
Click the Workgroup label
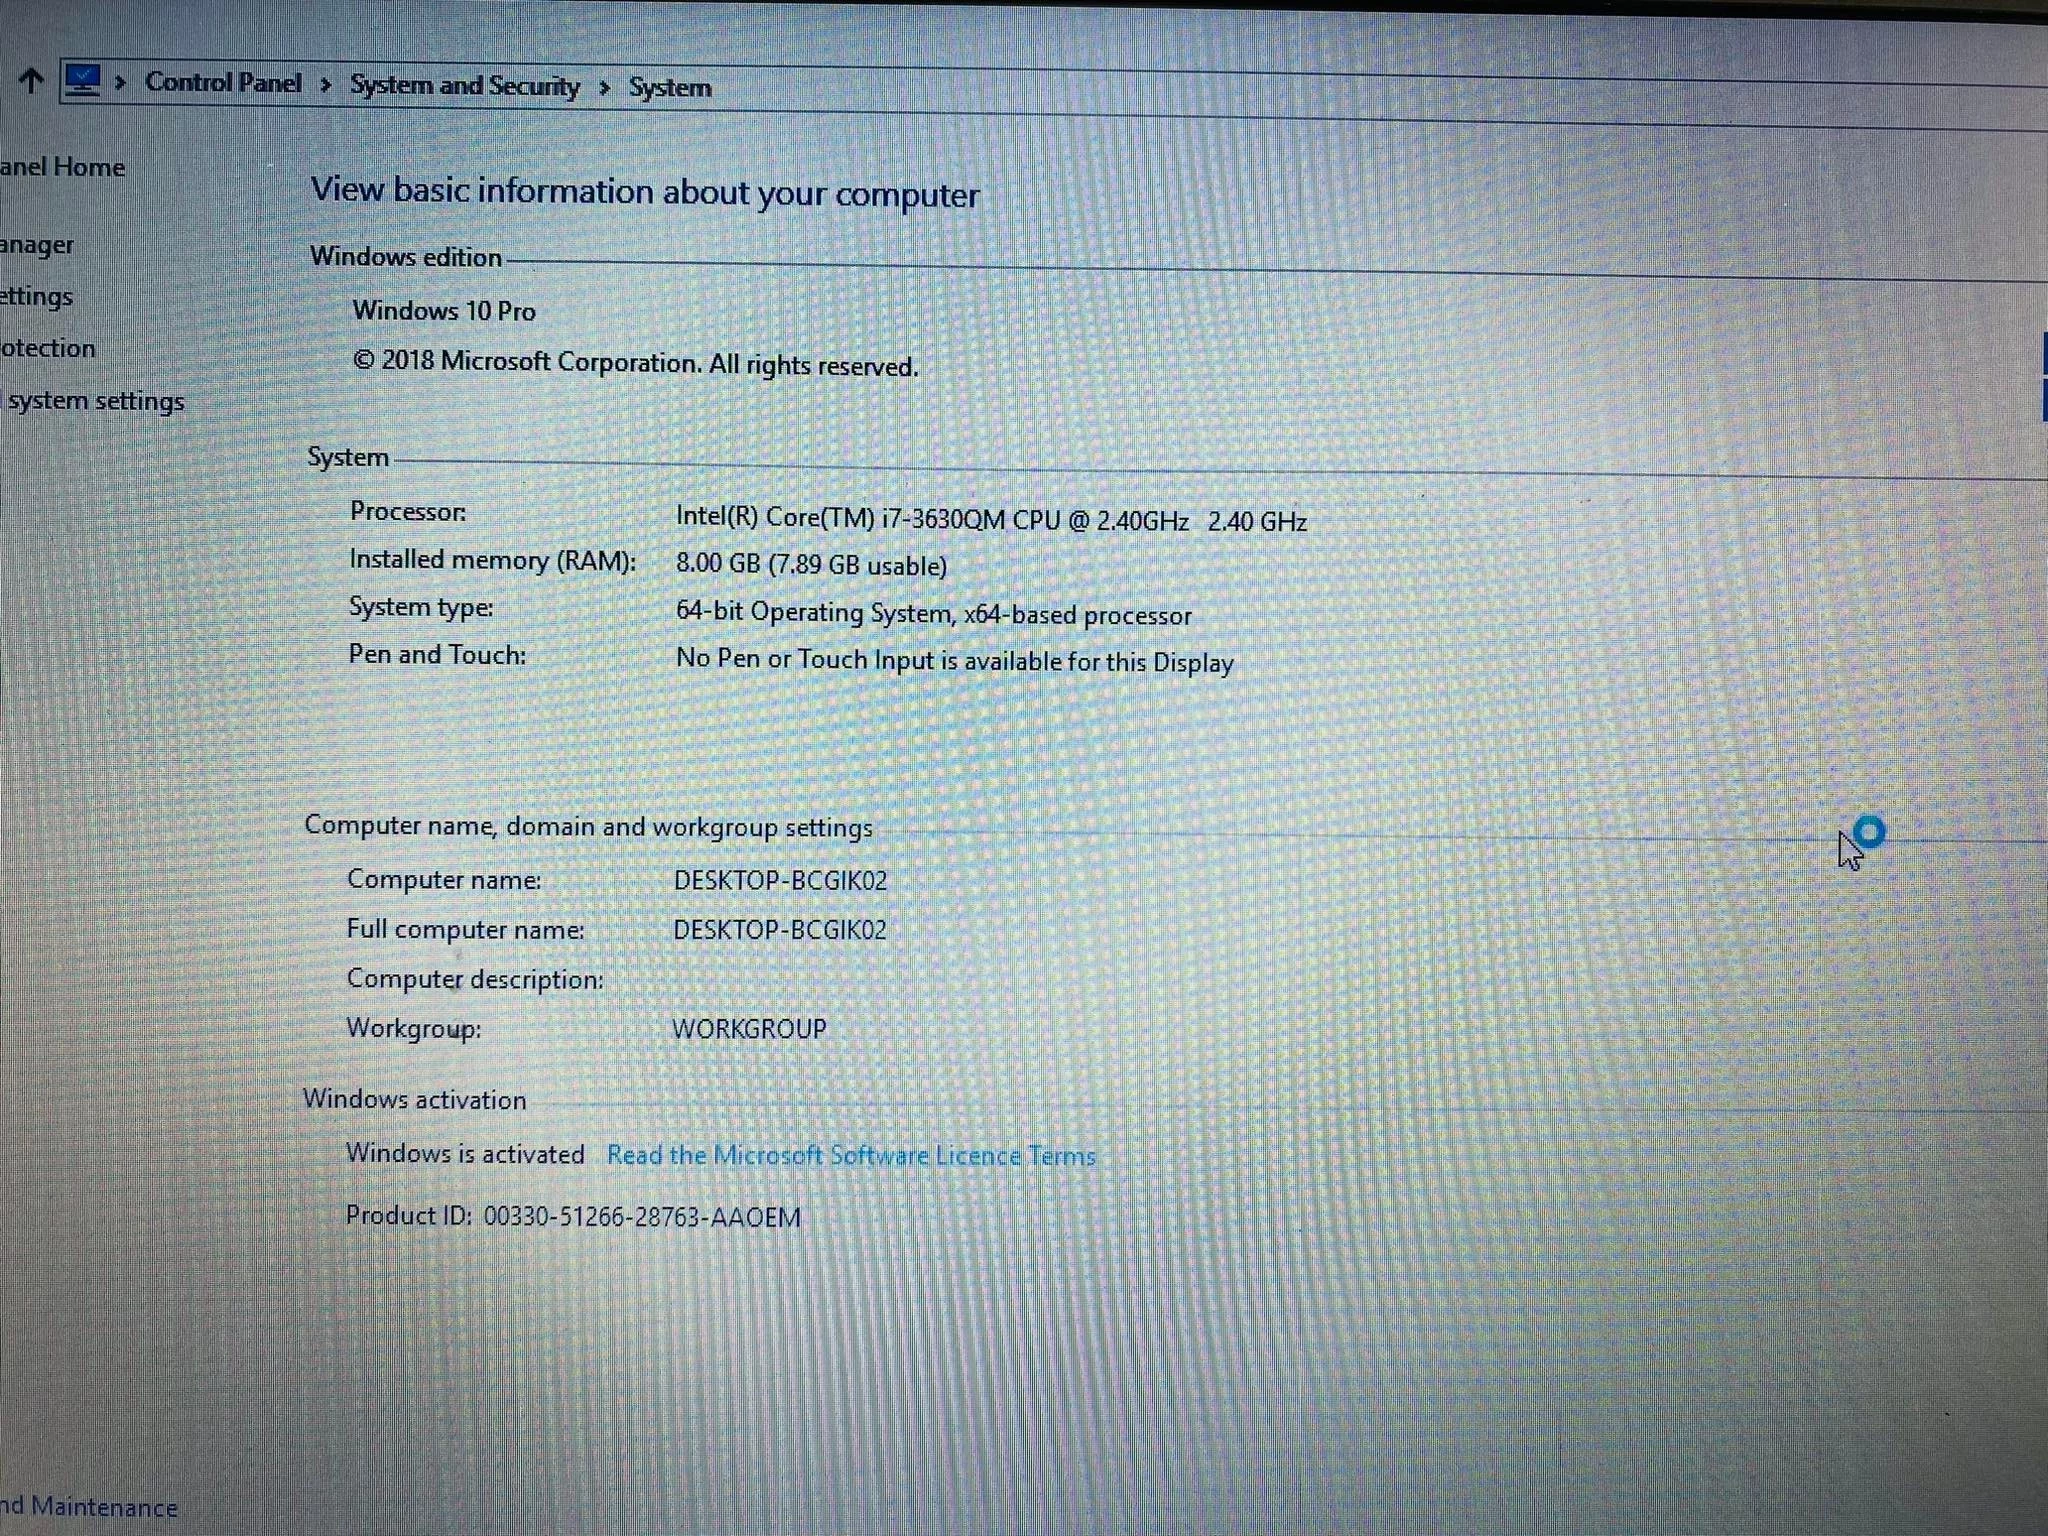[x=414, y=1028]
